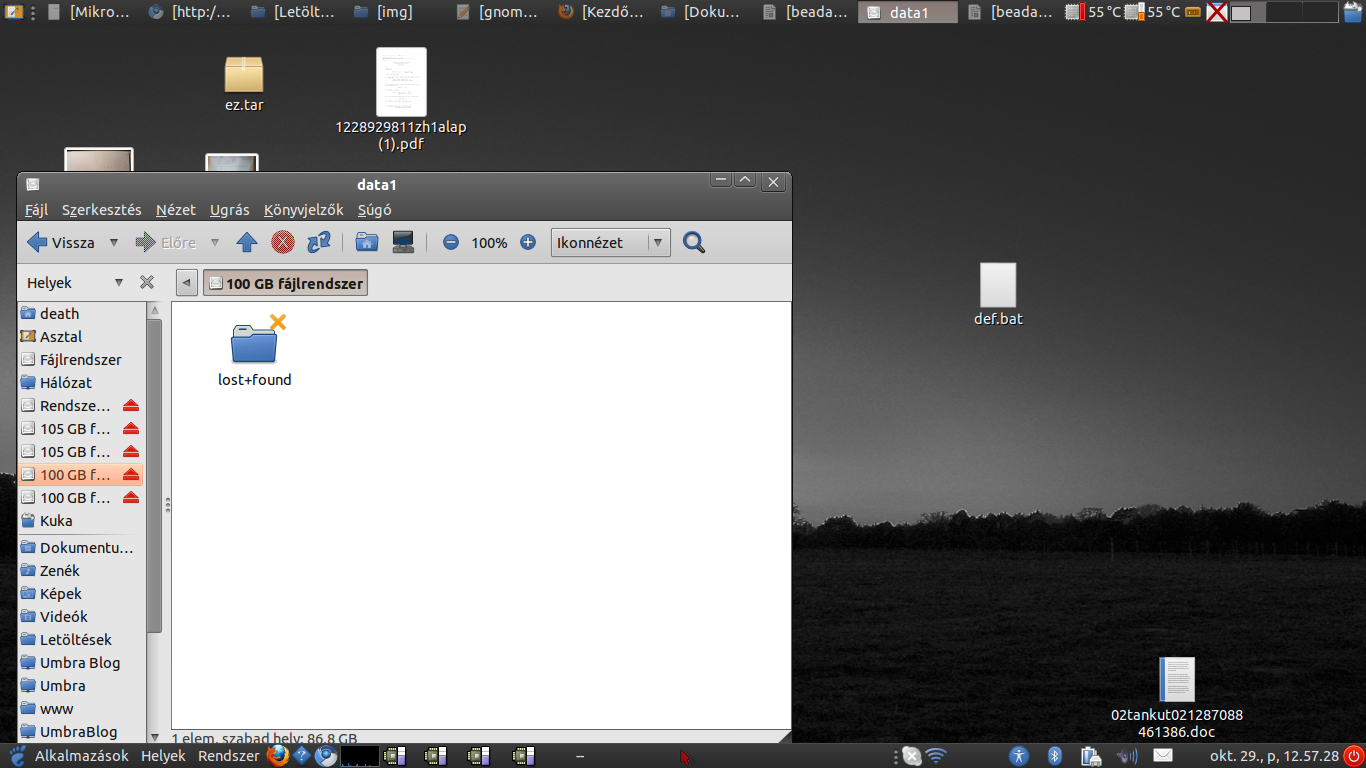
Task: Close the Helyek side pane
Action: (147, 283)
